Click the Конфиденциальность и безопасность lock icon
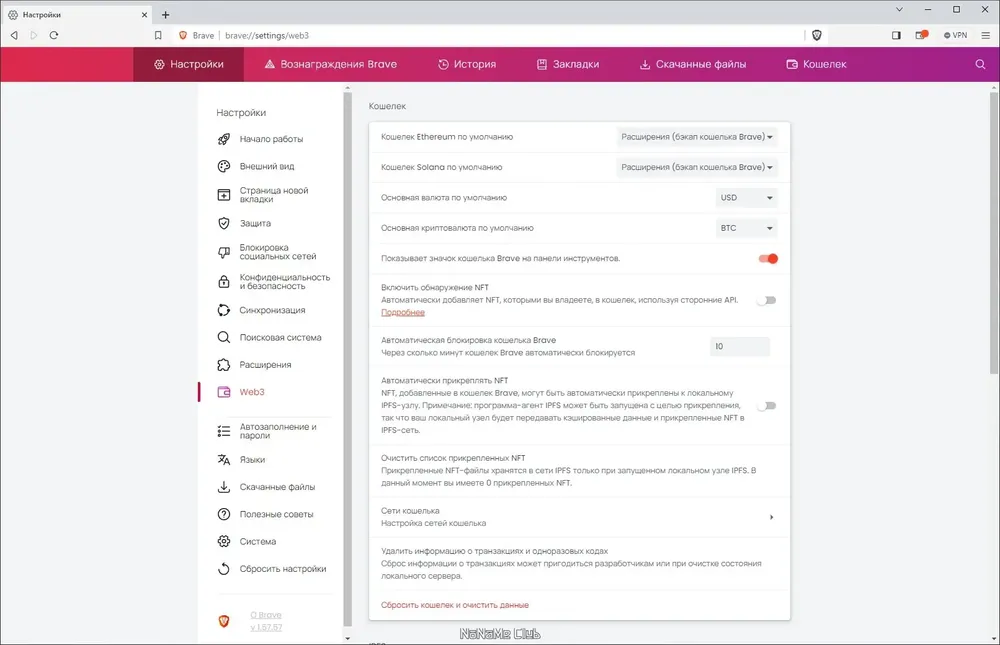This screenshot has width=1000, height=645. tap(224, 281)
